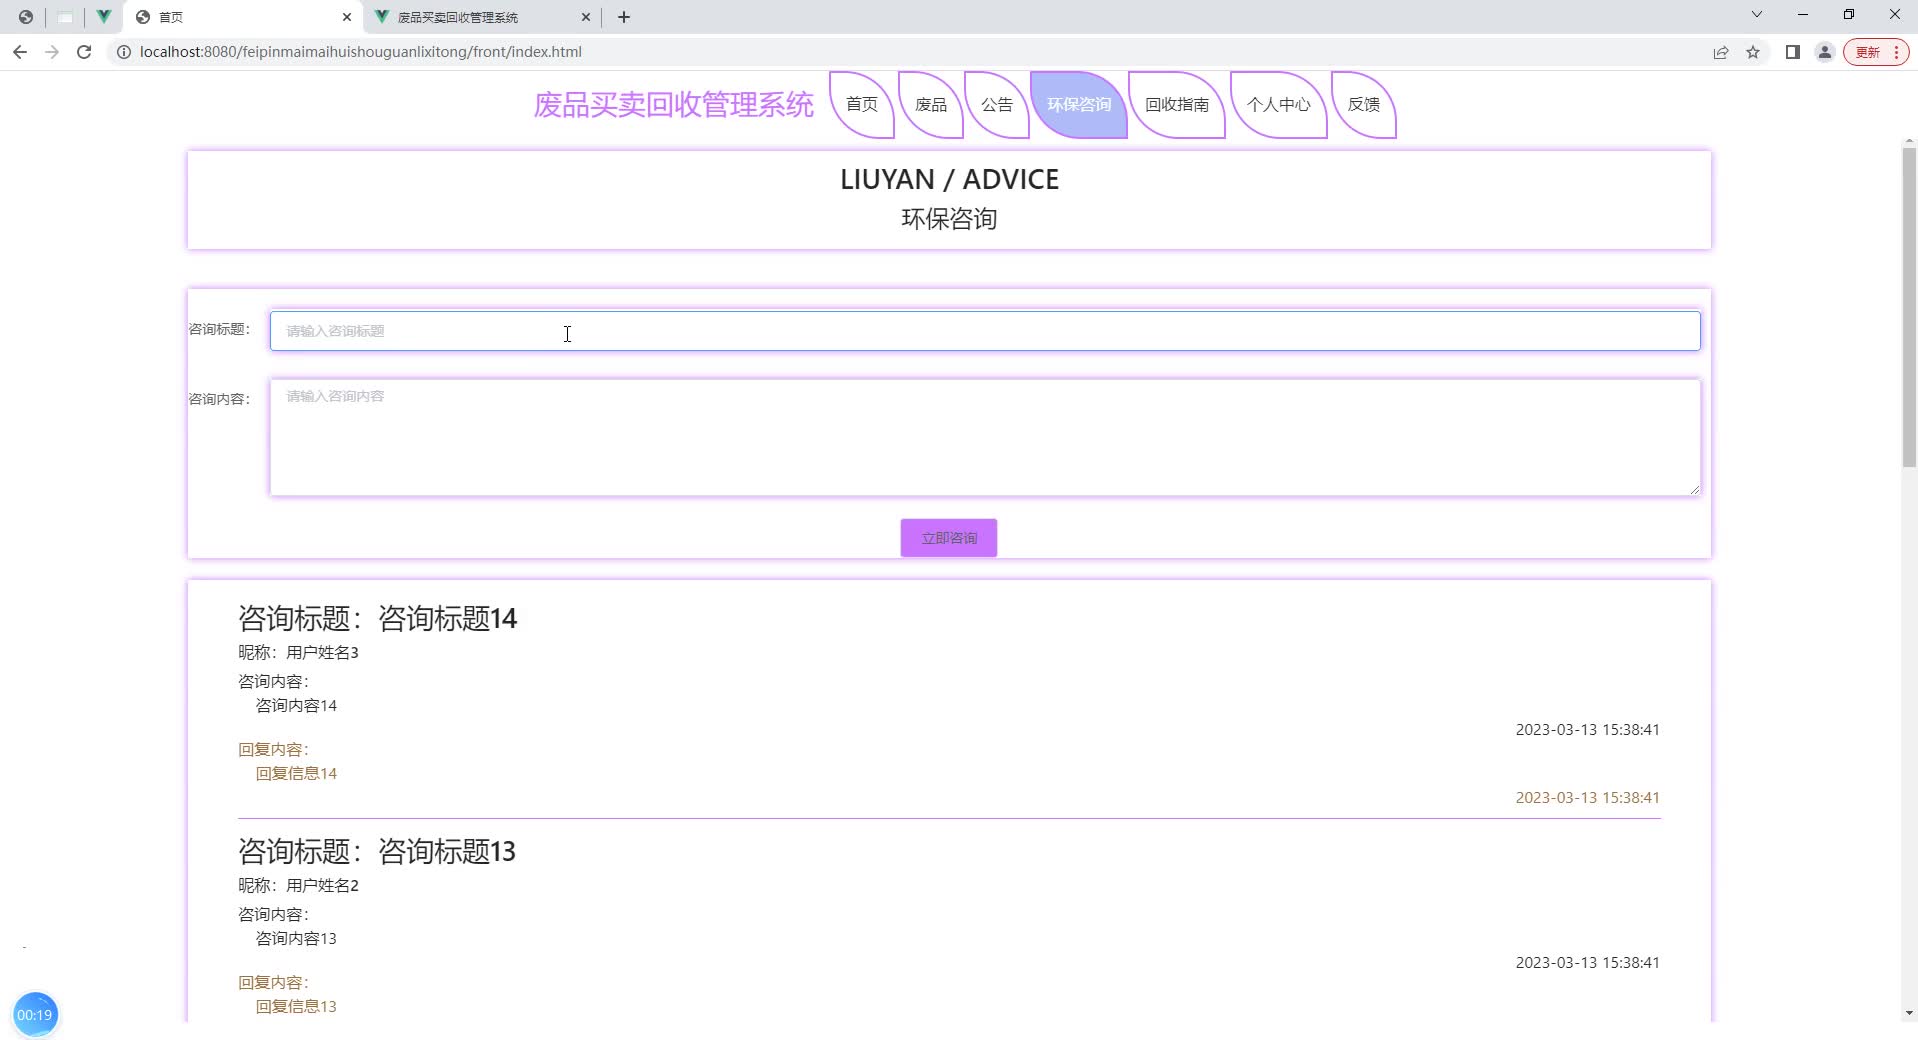Click the browser profile avatar icon
Image resolution: width=1918 pixels, height=1040 pixels.
pyautogui.click(x=1824, y=51)
